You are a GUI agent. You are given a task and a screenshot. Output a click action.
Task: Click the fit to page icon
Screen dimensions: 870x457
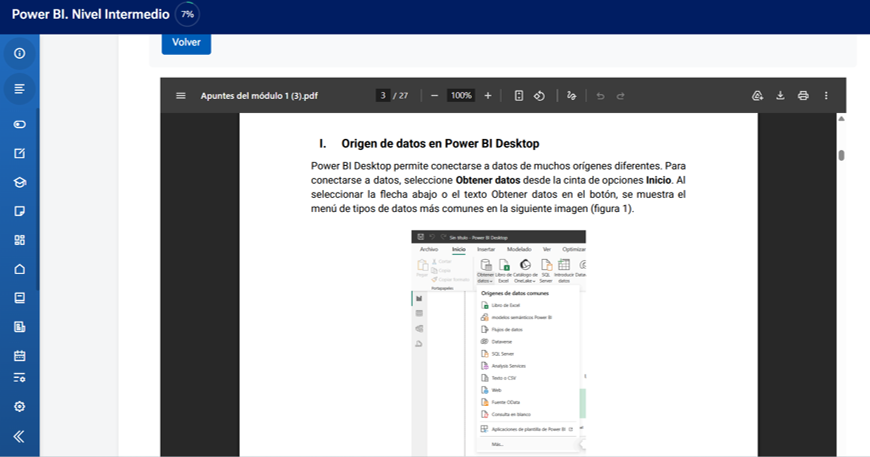[x=518, y=96]
